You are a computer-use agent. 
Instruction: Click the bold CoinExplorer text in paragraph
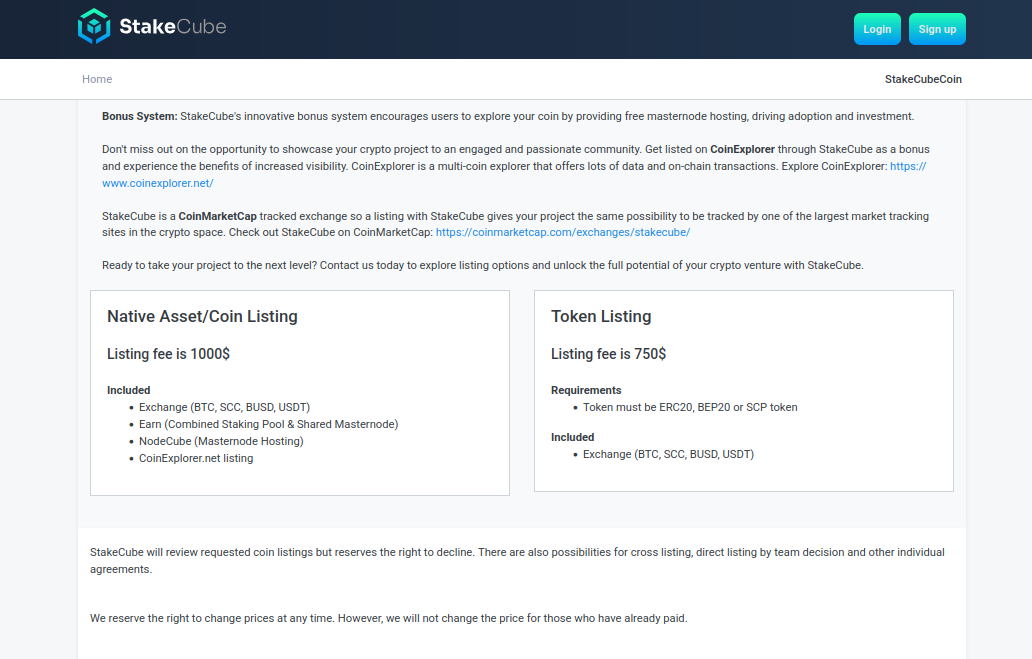point(742,149)
